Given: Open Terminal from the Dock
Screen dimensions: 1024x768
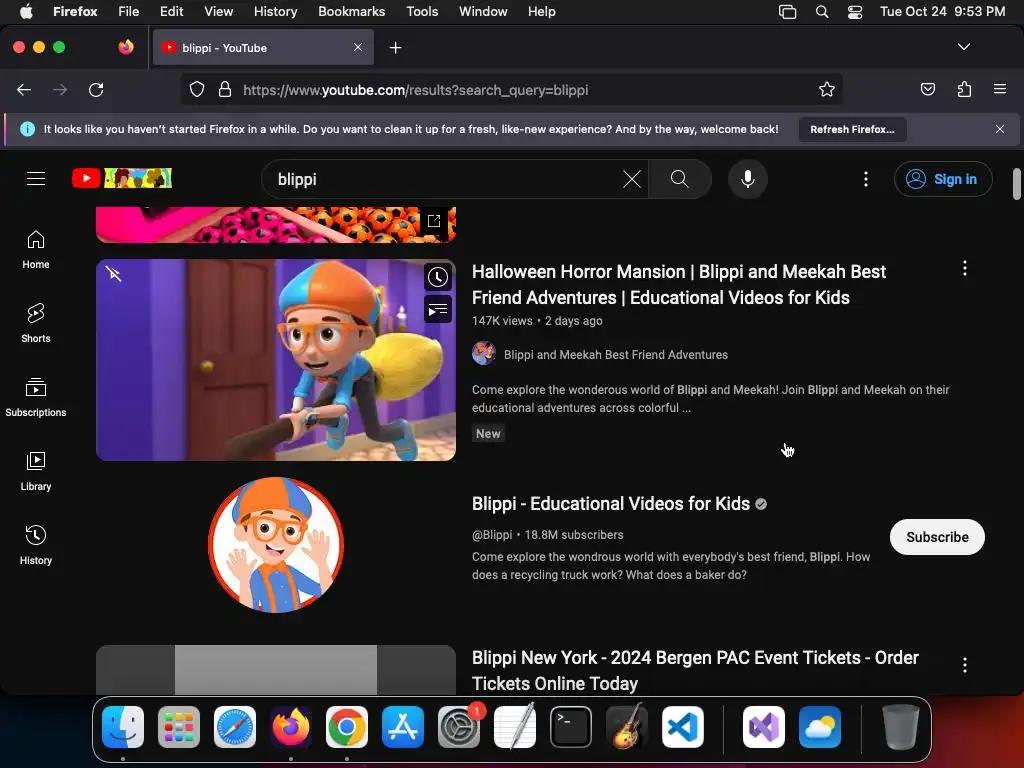Looking at the screenshot, I should tap(571, 727).
